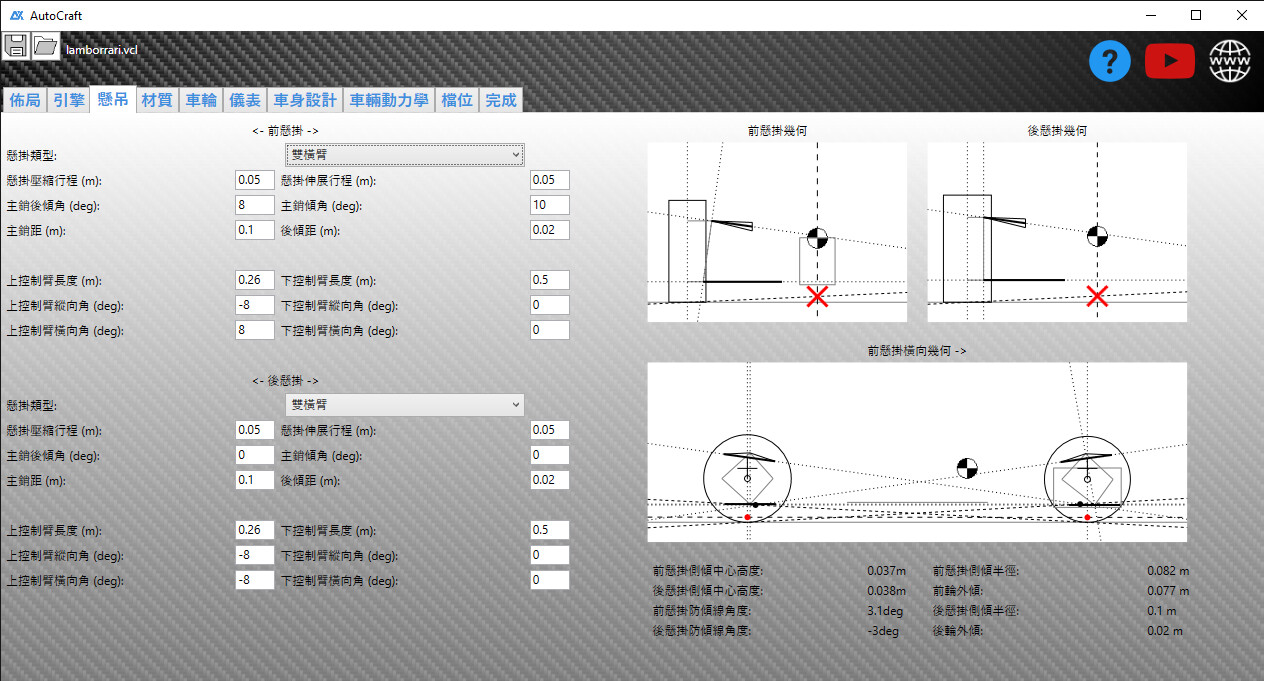Click the 前懸掛幾何 diagram

[777, 232]
